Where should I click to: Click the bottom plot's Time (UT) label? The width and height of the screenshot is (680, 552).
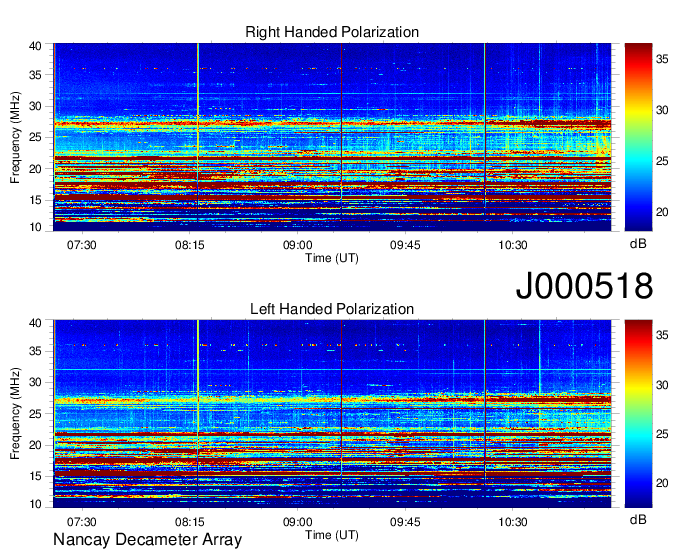click(332, 535)
